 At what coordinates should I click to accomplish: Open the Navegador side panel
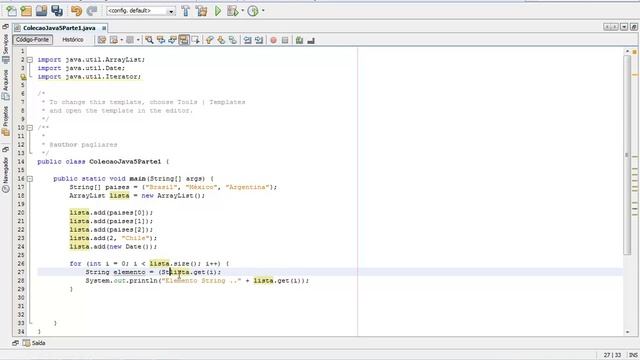pyautogui.click(x=5, y=175)
